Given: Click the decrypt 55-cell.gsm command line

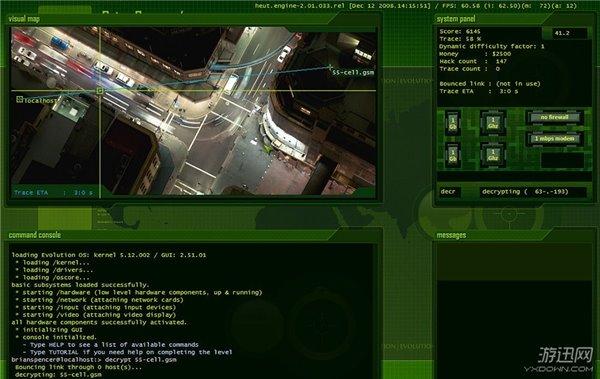Looking at the screenshot, I should pyautogui.click(x=94, y=360).
